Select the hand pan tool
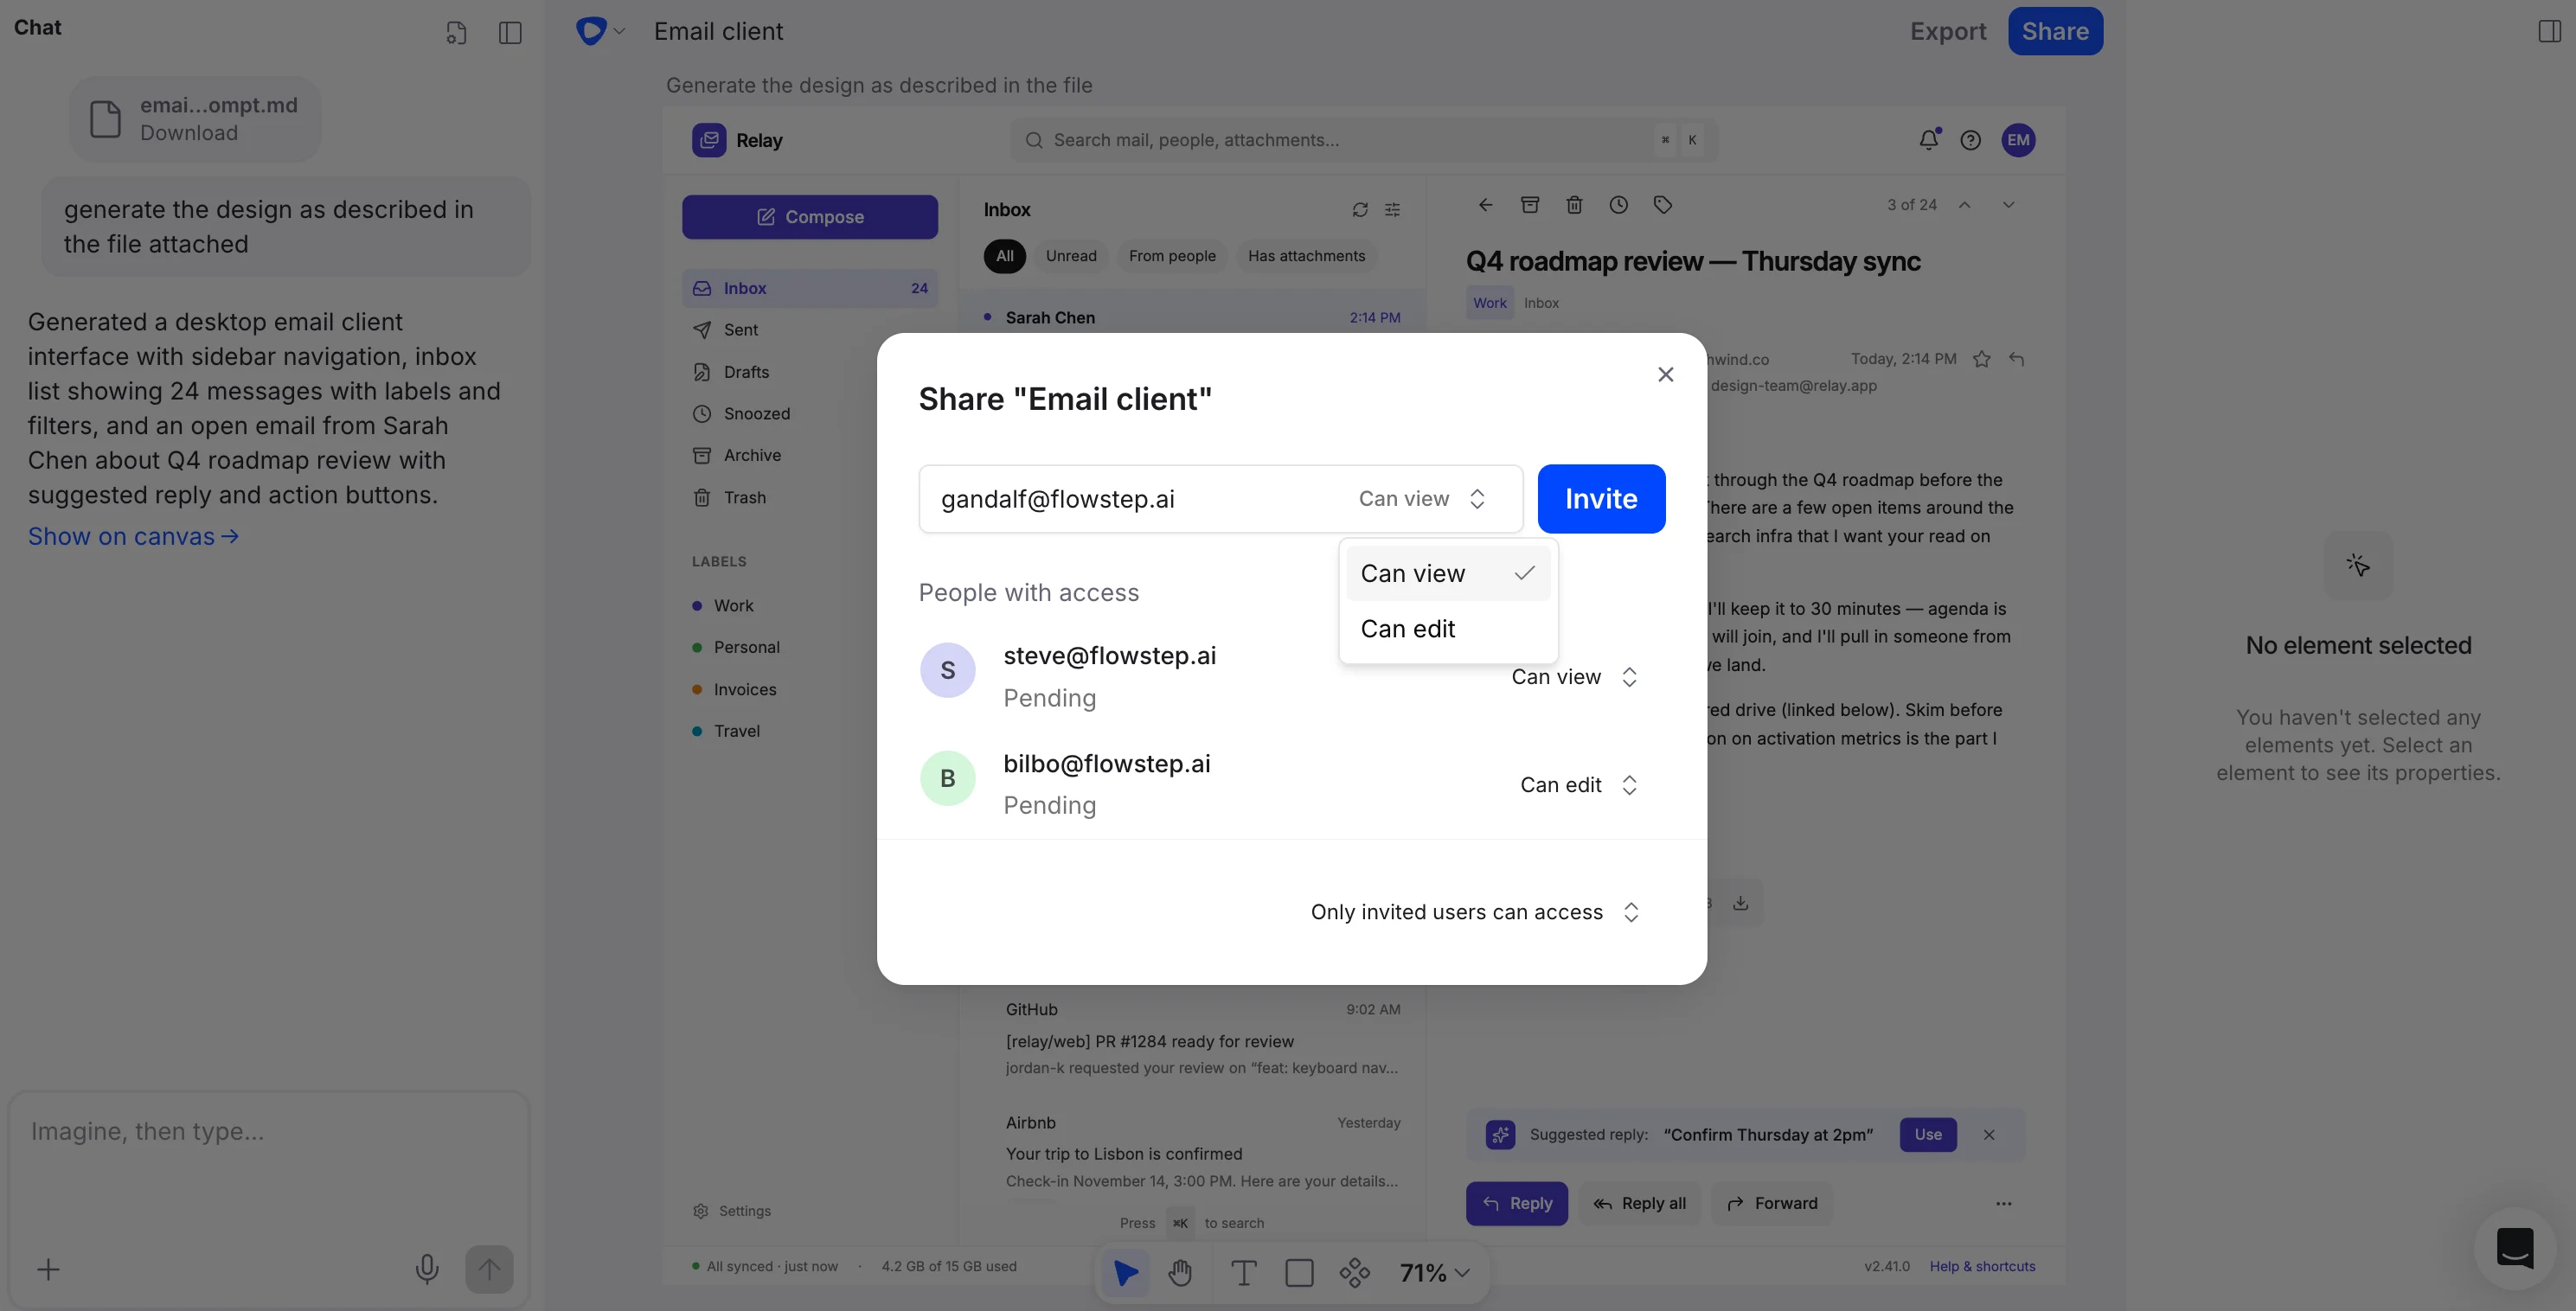The image size is (2576, 1311). [1180, 1272]
